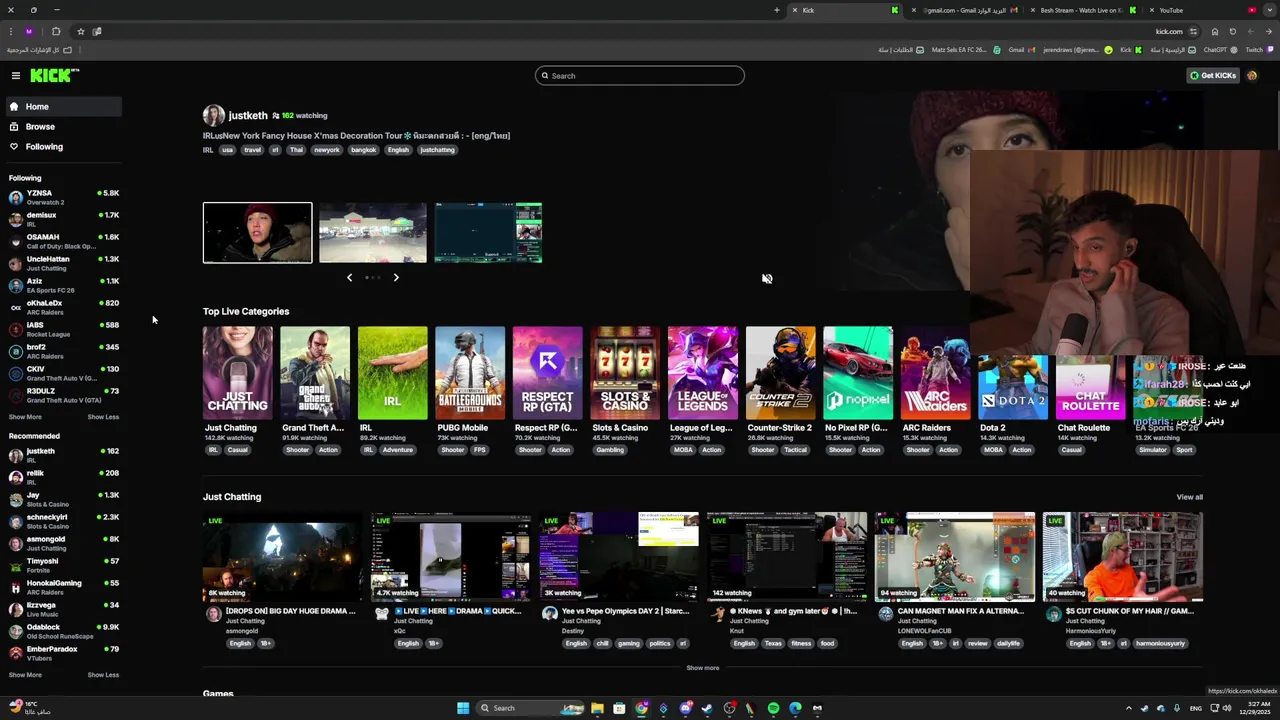The width and height of the screenshot is (1280, 720).
Task: Open Browse in sidebar
Action: (64, 127)
